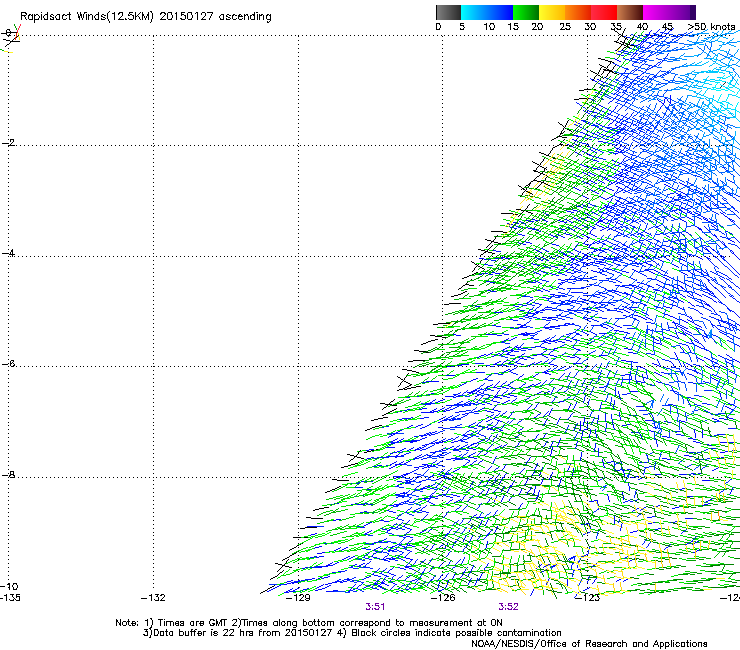This screenshot has width=740, height=650.
Task: Click the '-132' longitude axis label
Action: pos(153,598)
